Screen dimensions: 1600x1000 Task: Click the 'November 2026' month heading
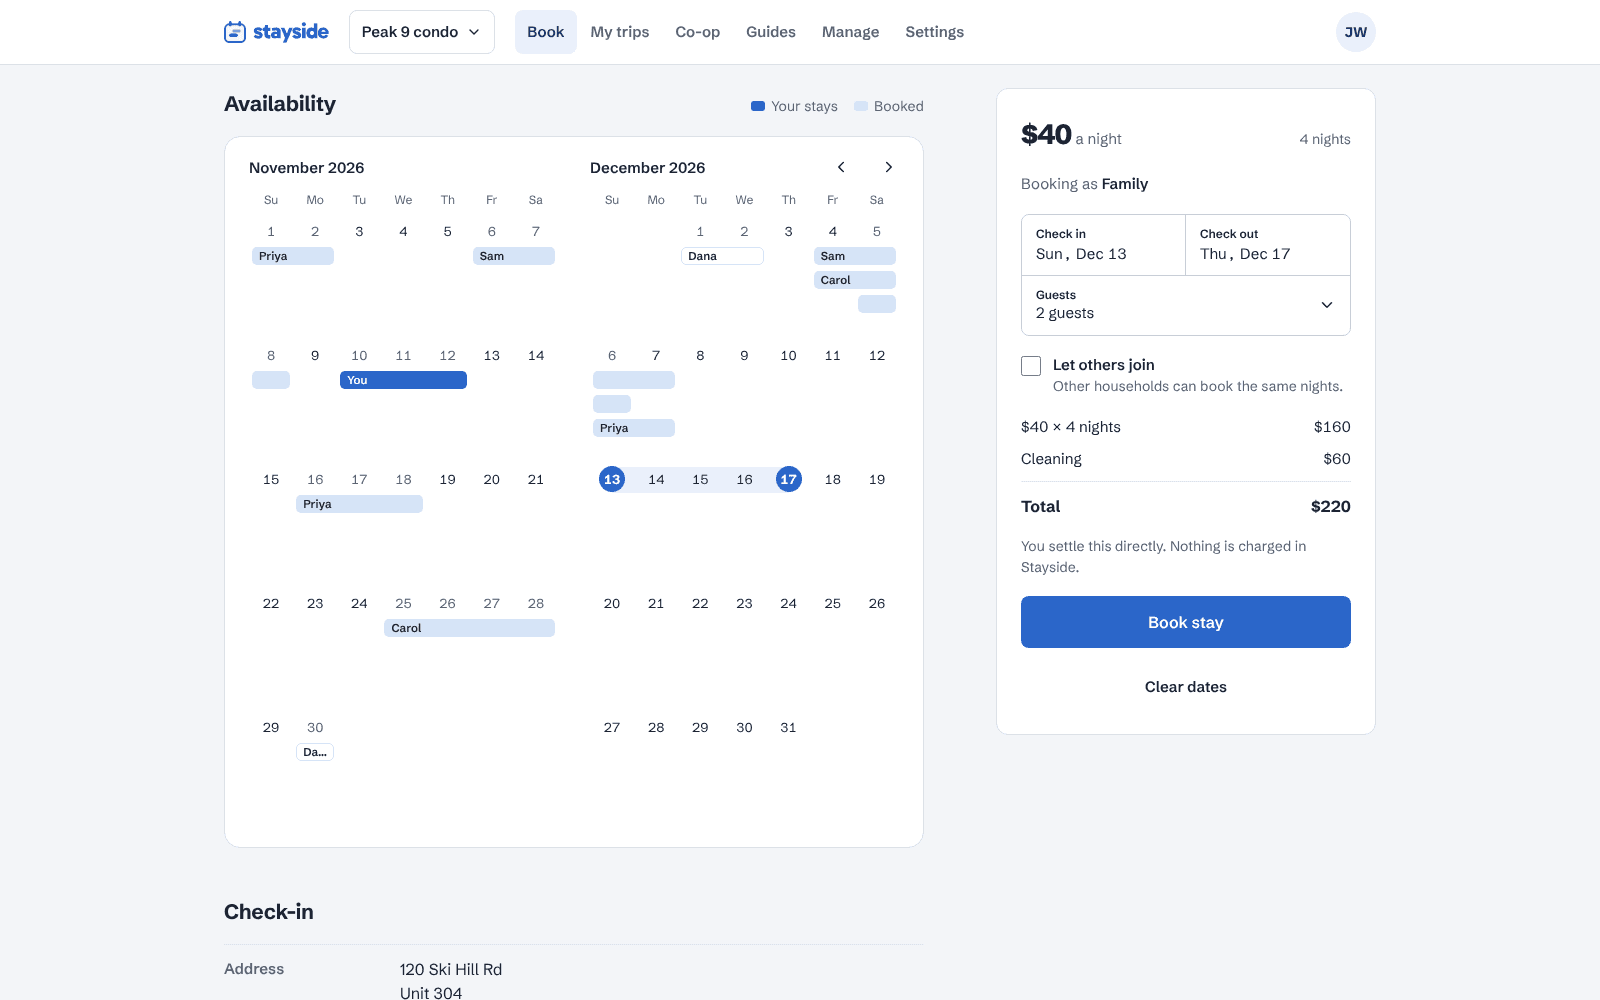click(307, 168)
